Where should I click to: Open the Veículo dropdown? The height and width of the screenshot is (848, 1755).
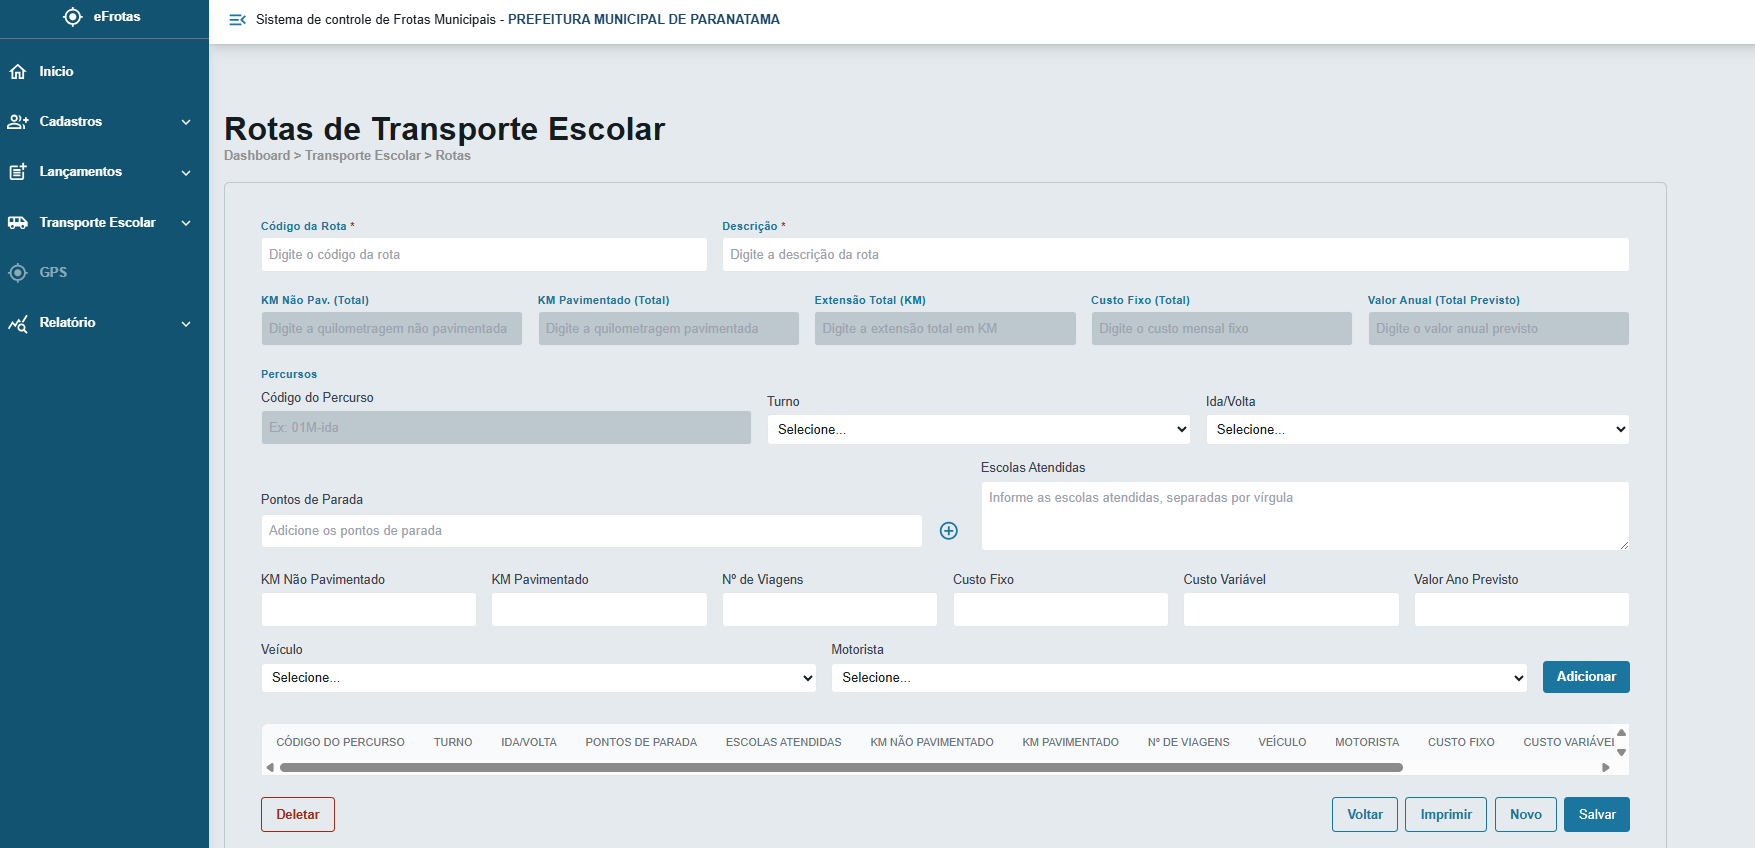tap(538, 678)
